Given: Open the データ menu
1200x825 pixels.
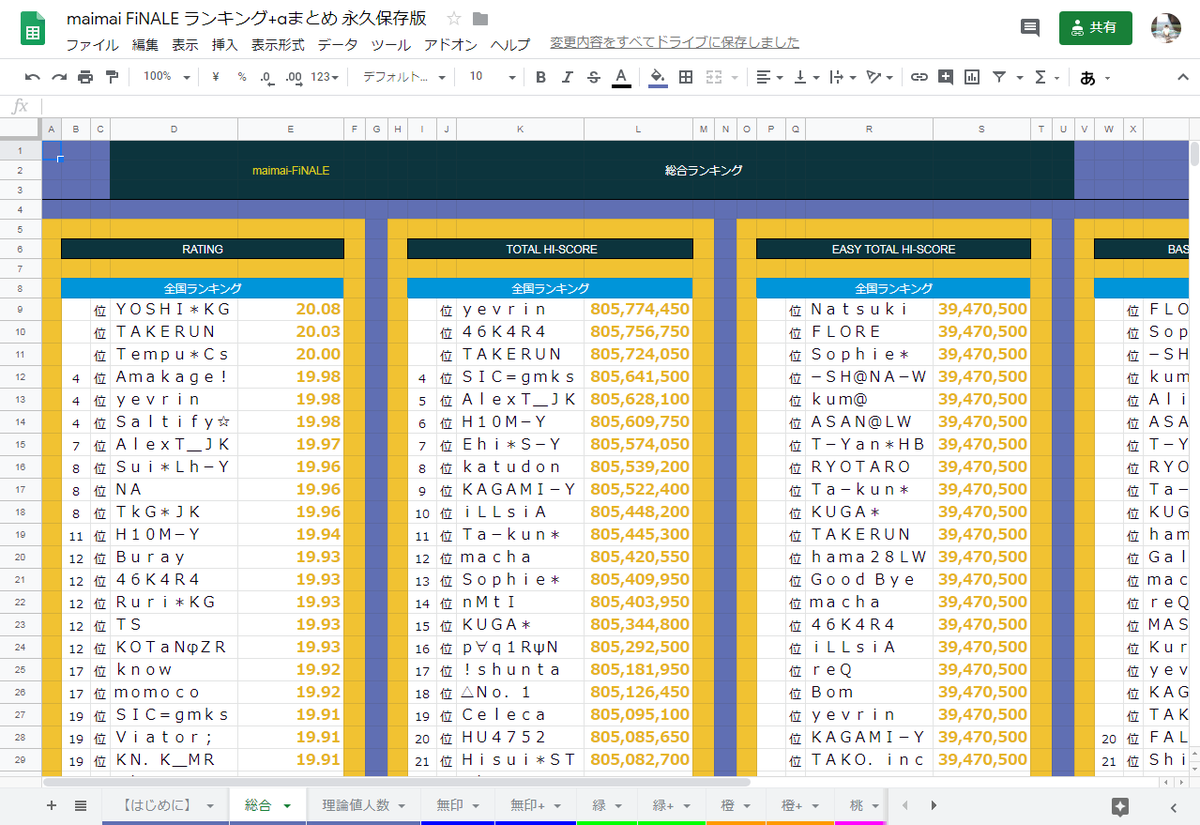Looking at the screenshot, I should [x=338, y=45].
